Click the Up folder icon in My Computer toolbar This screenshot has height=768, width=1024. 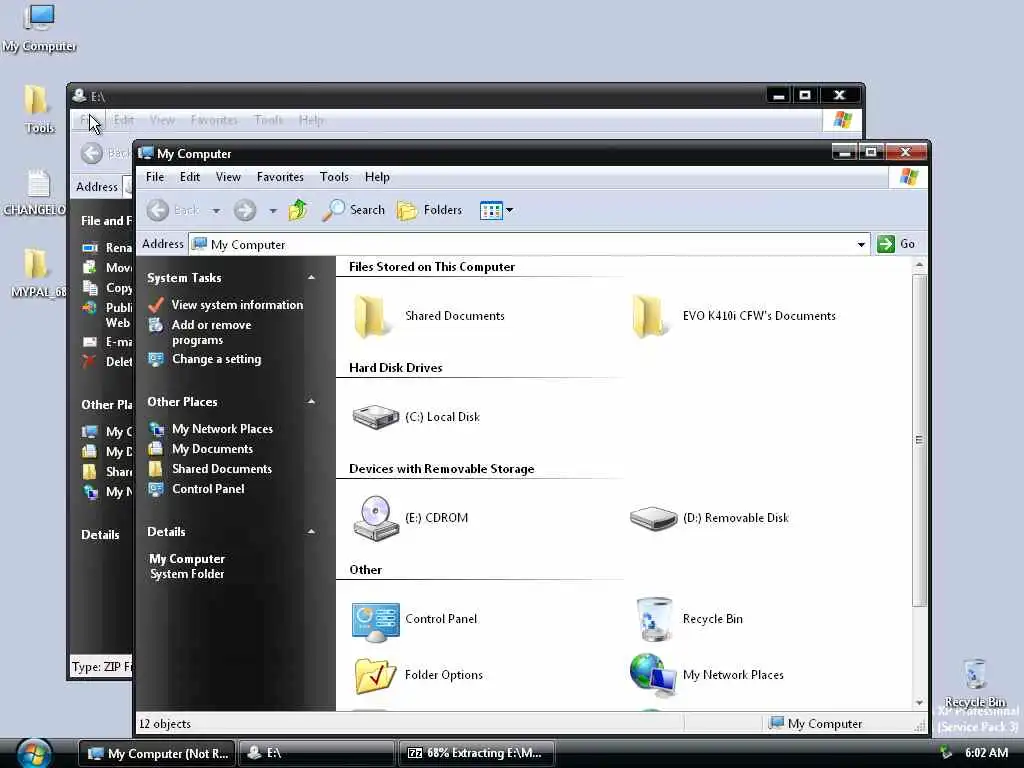(x=298, y=210)
